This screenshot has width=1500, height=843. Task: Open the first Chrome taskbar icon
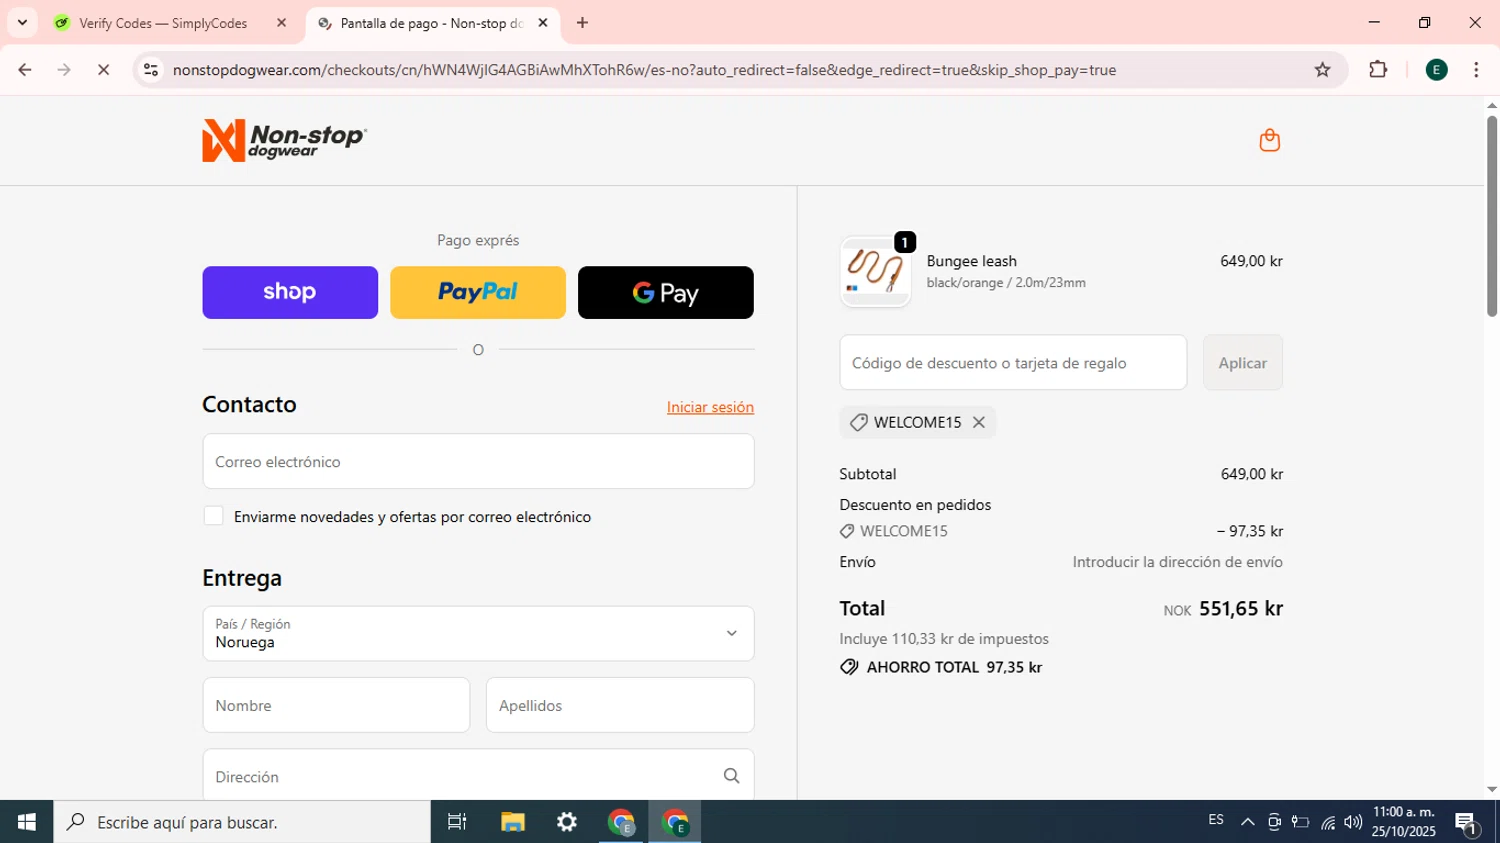point(621,822)
